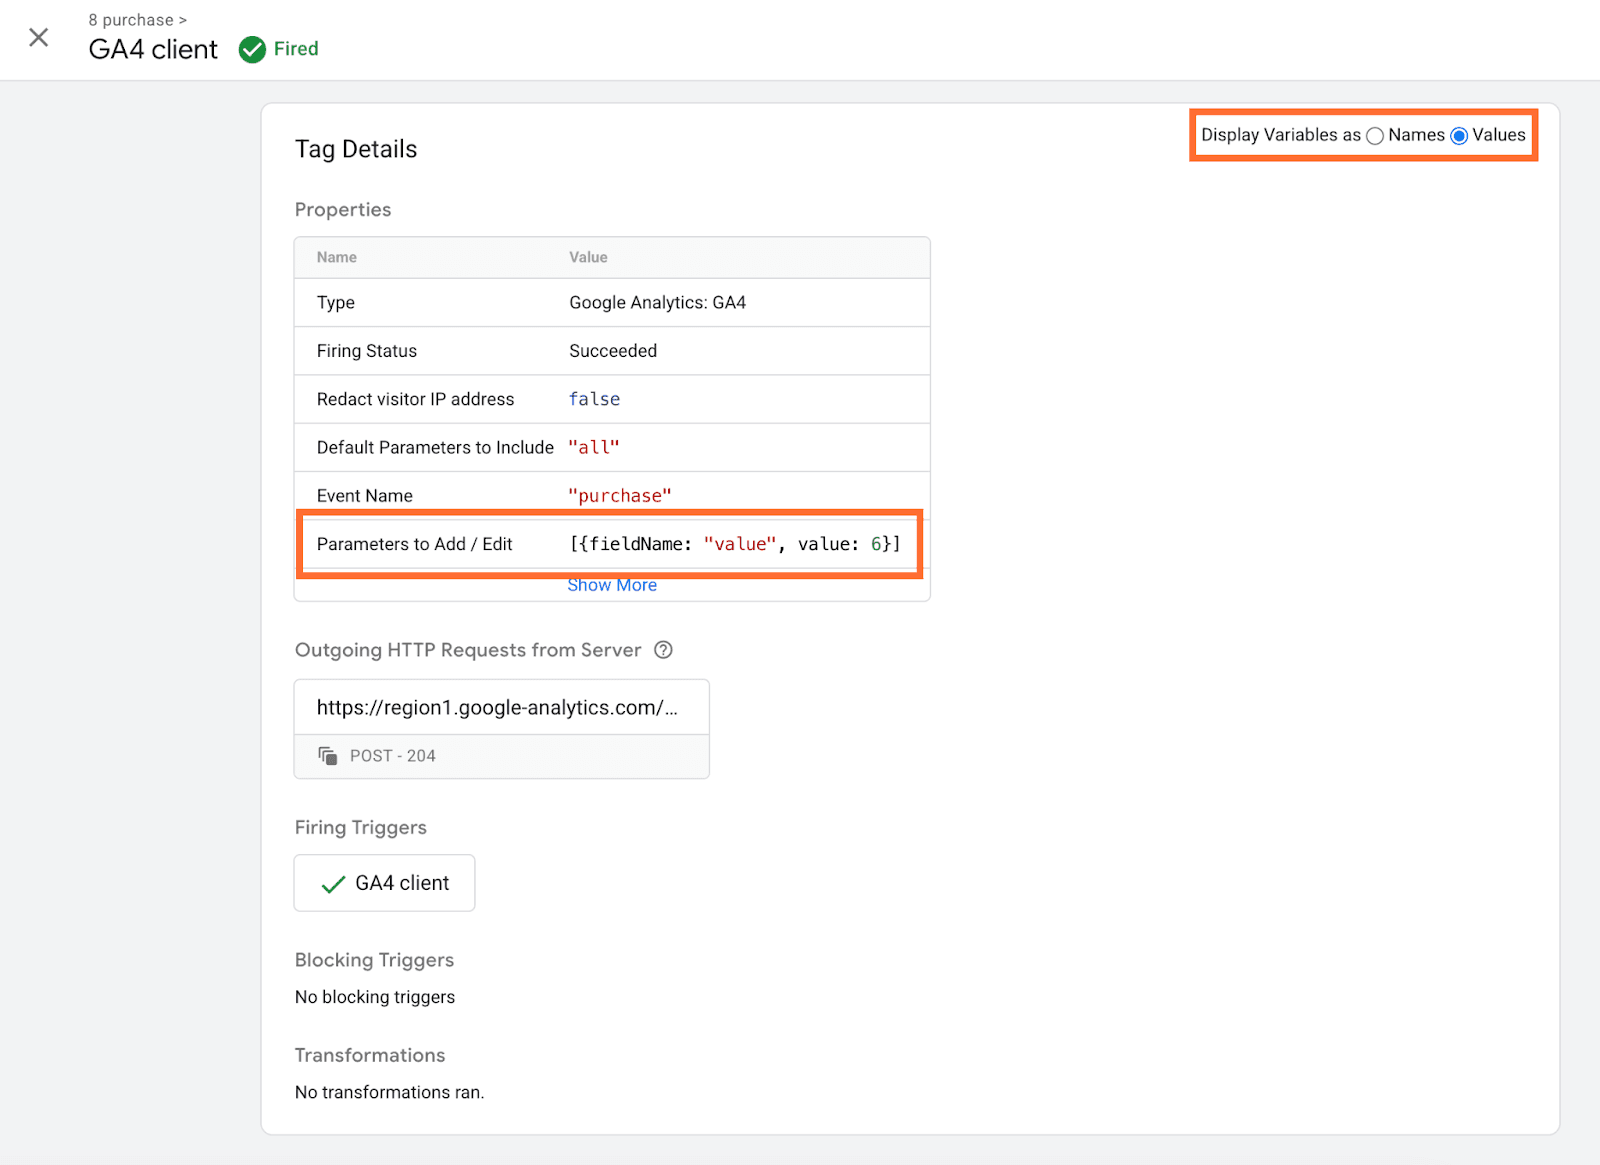
Task: Close the GA4 client detail view
Action: click(38, 37)
